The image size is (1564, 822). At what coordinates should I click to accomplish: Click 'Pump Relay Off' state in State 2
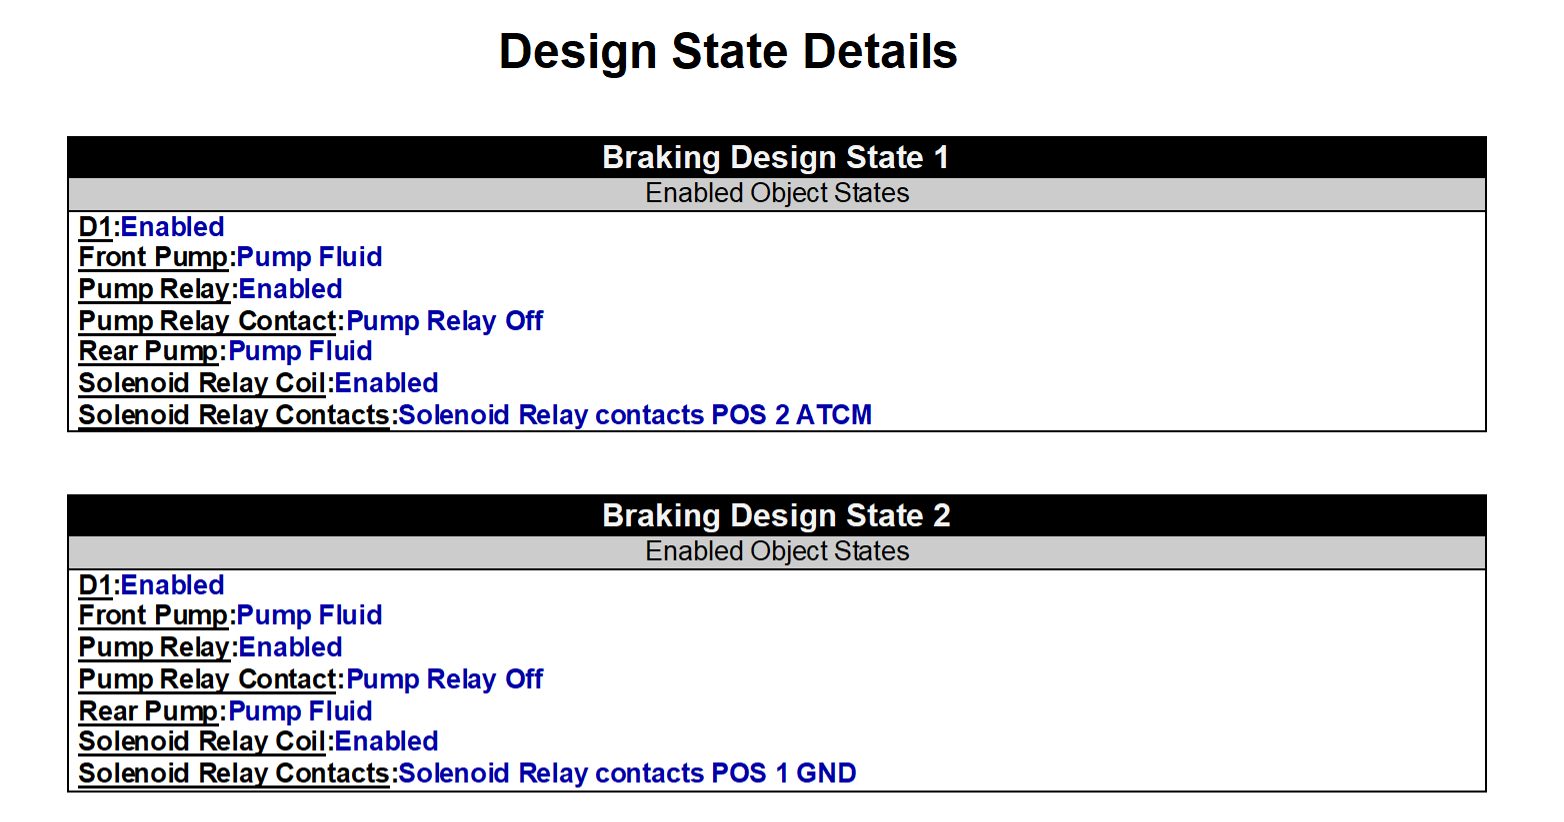[445, 679]
